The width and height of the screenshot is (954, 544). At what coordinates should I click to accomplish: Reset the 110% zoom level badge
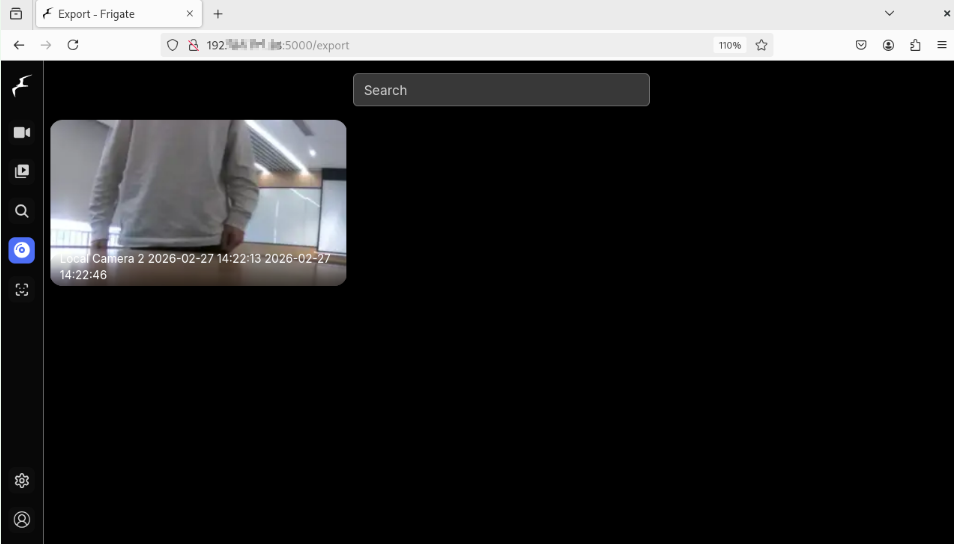tap(729, 45)
